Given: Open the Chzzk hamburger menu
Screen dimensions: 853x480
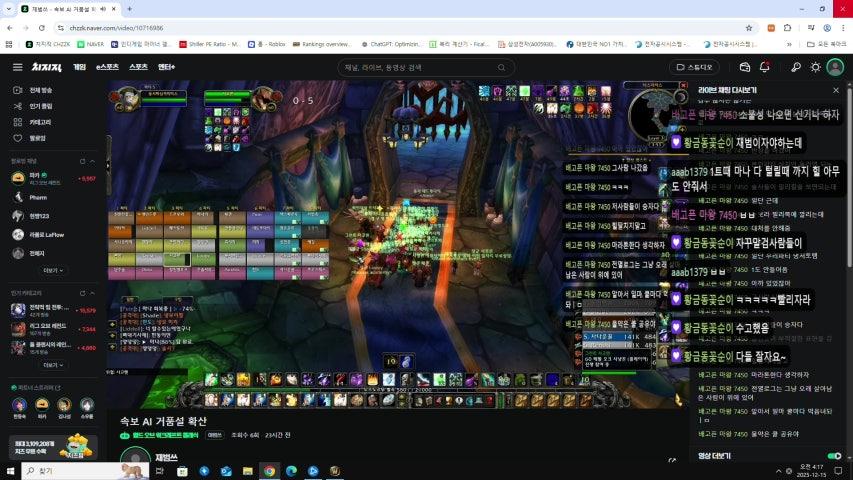Looking at the screenshot, I should click(x=17, y=67).
